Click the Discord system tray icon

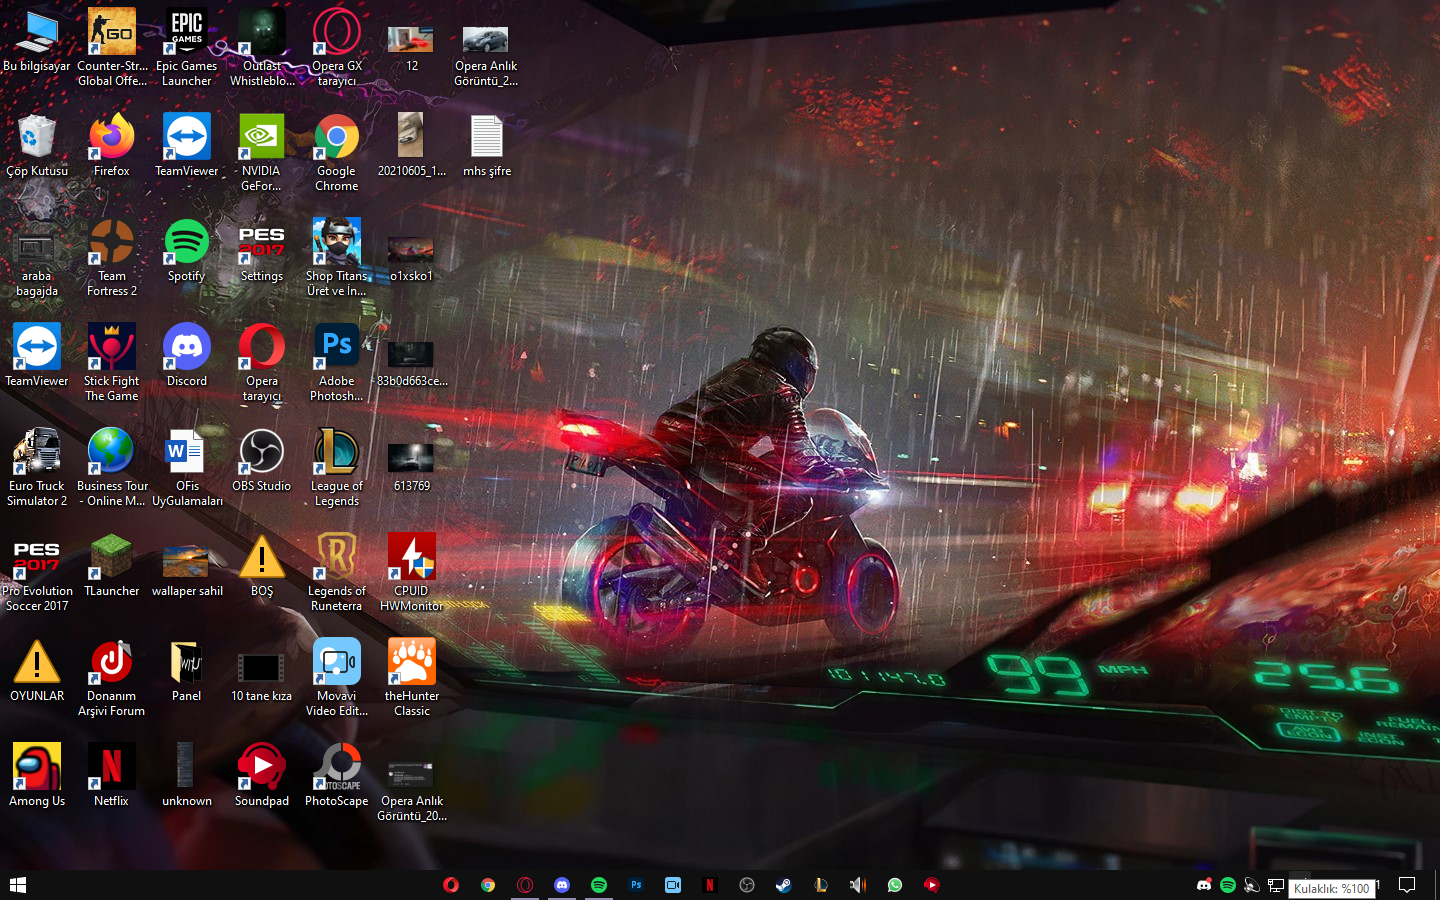click(x=1204, y=885)
